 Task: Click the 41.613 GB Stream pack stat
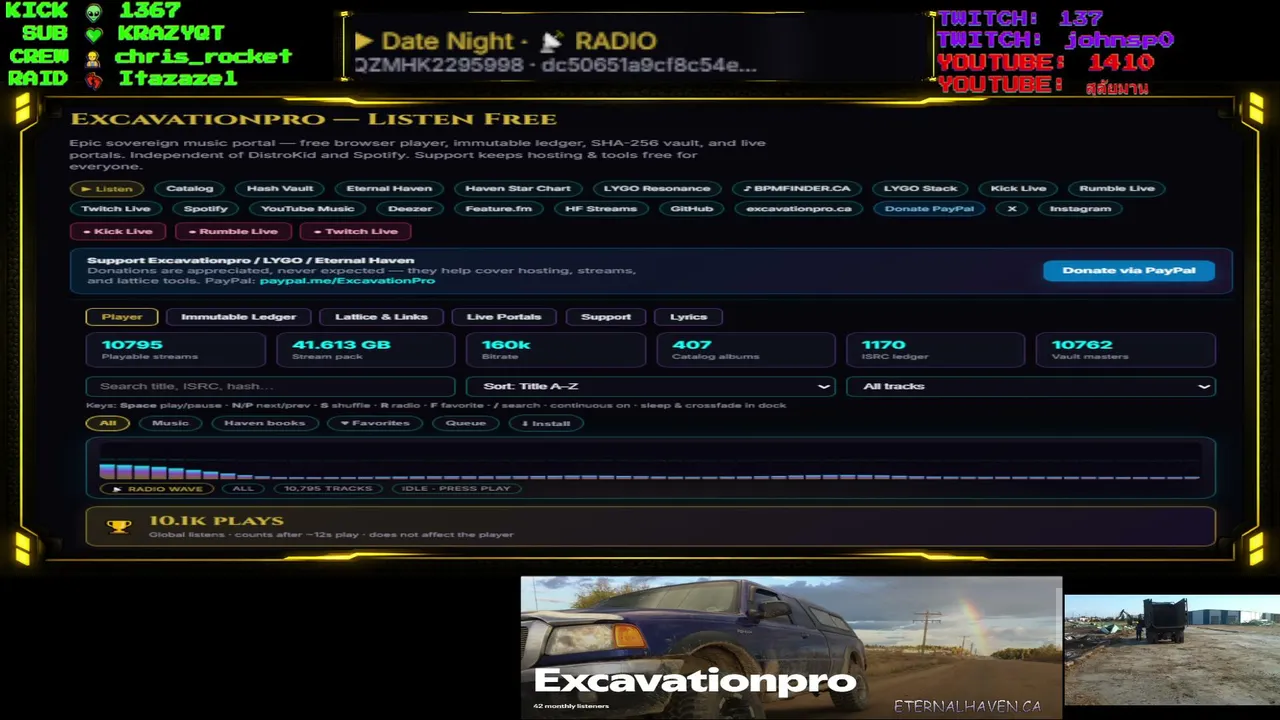[365, 350]
